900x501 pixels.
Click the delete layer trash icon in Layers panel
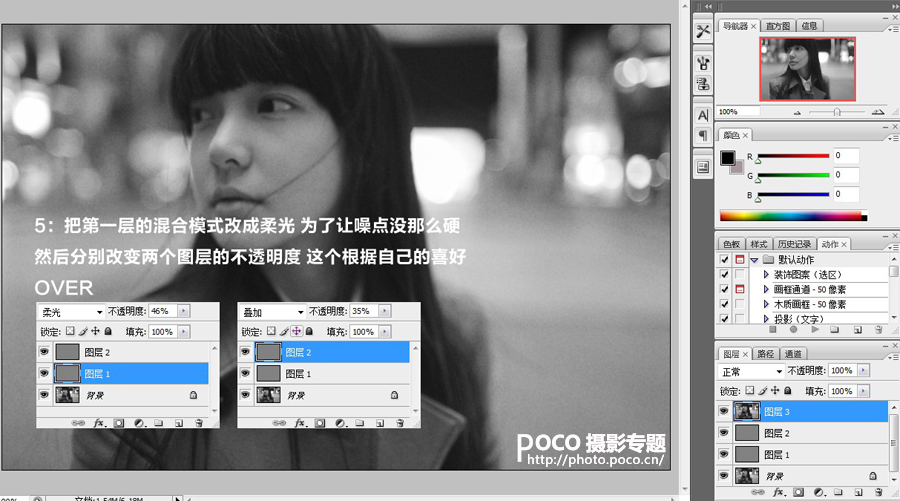(878, 492)
